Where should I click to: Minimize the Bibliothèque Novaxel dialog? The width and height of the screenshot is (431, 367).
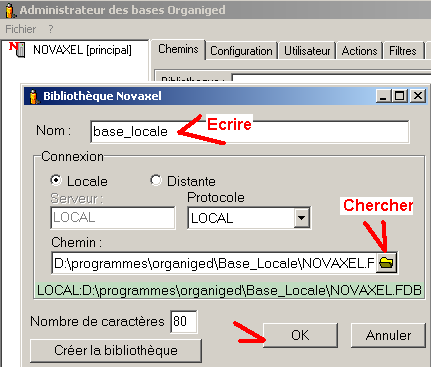tap(383, 96)
